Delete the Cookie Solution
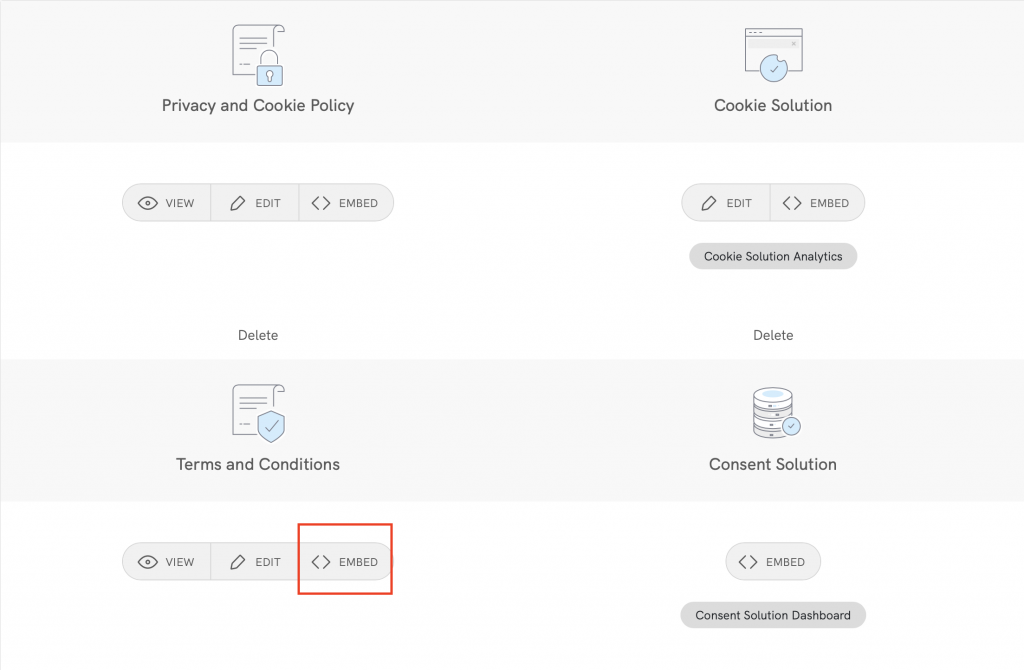This screenshot has height=670, width=1024. click(772, 335)
